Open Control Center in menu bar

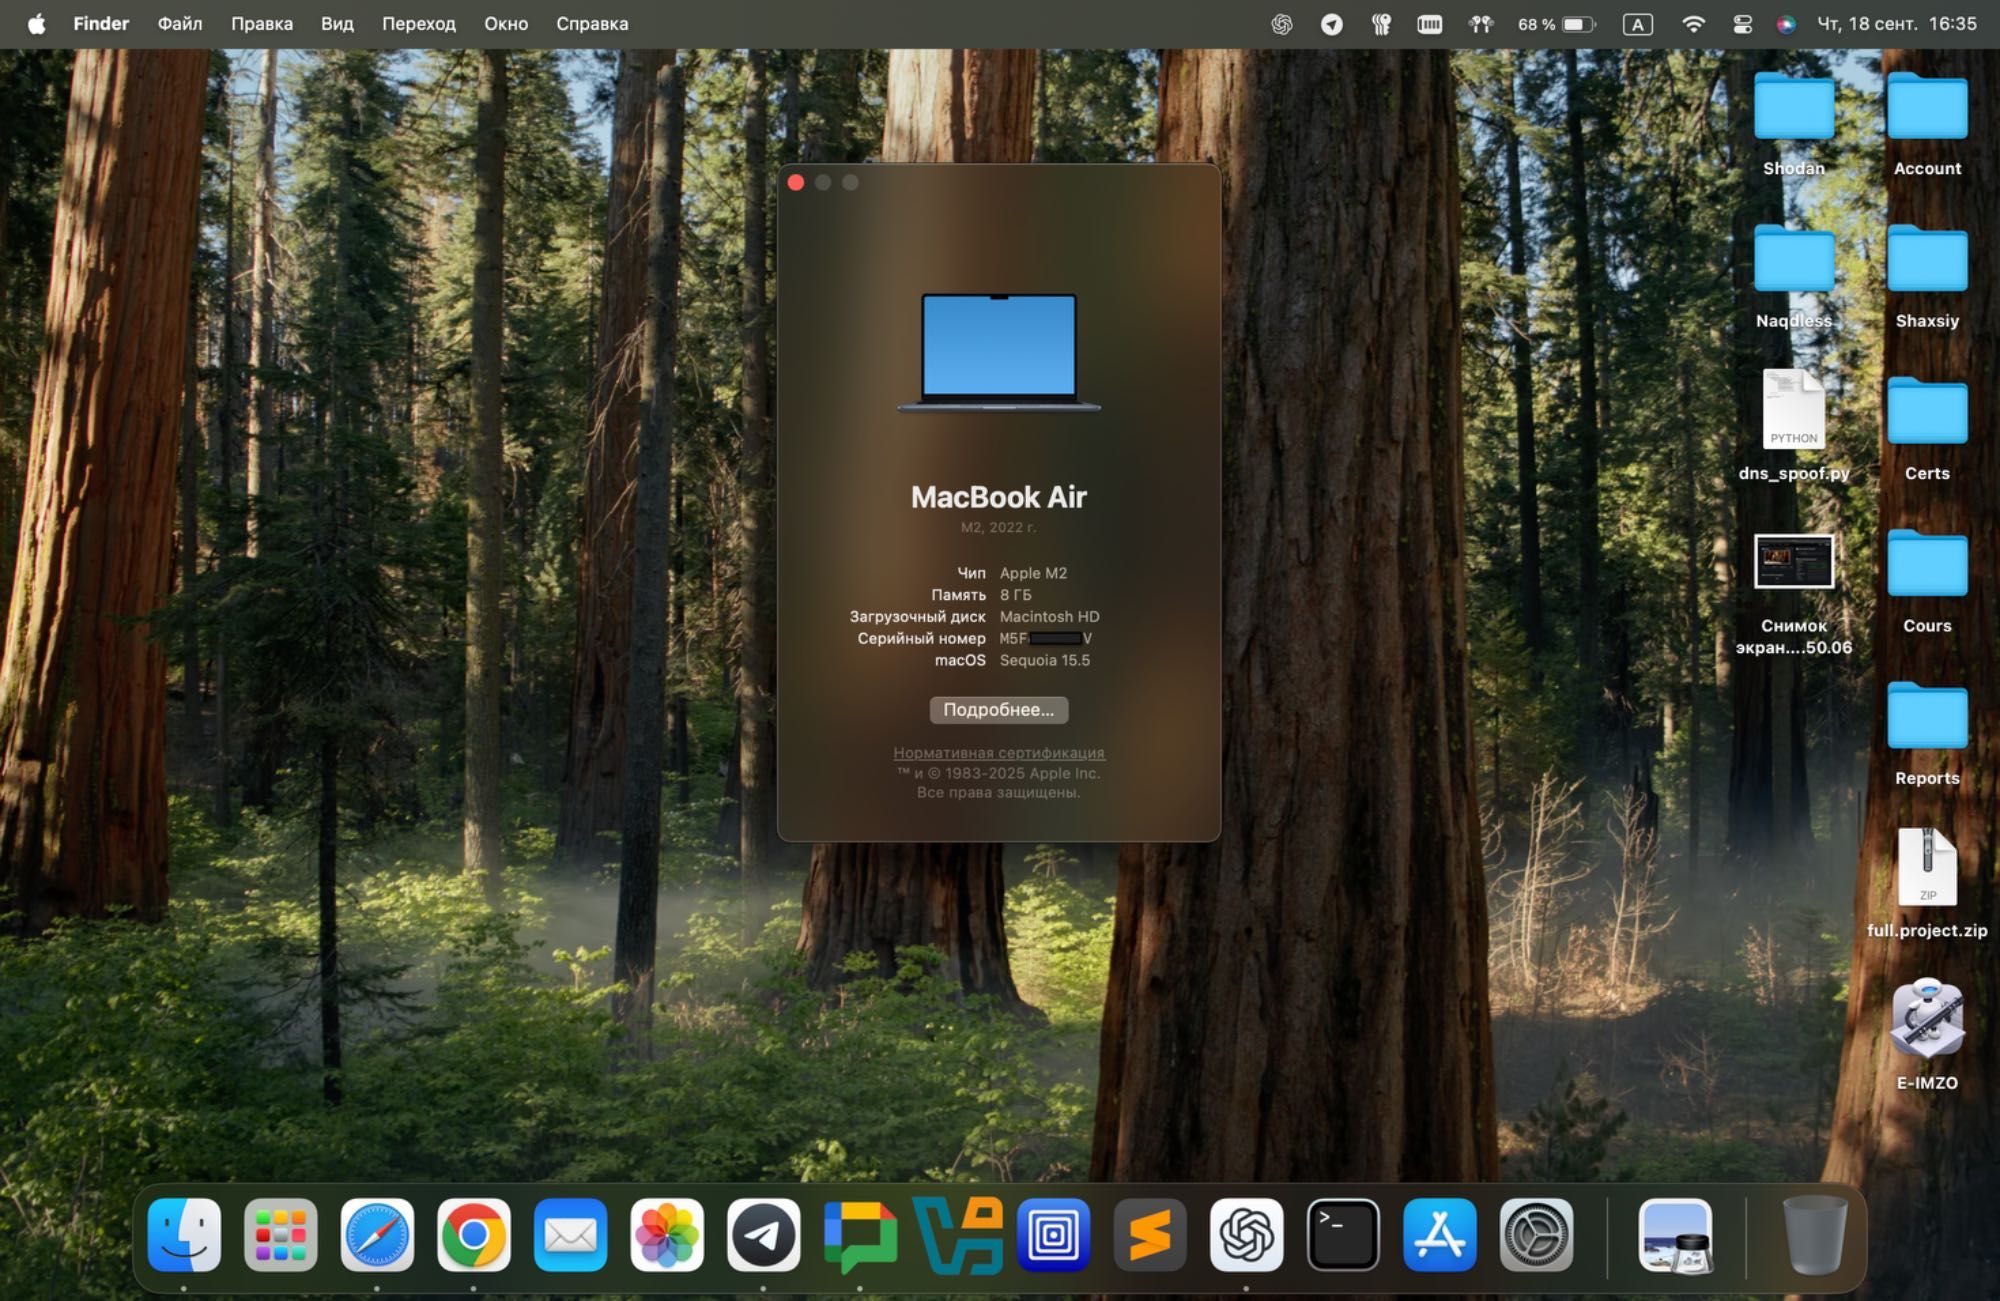point(1742,24)
